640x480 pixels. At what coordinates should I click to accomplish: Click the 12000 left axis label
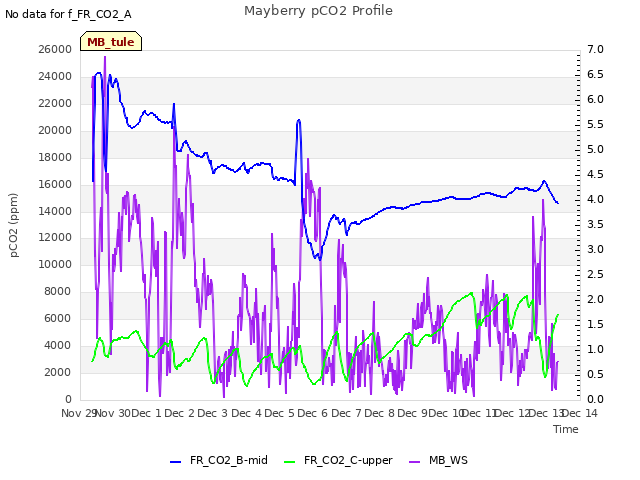point(55,238)
